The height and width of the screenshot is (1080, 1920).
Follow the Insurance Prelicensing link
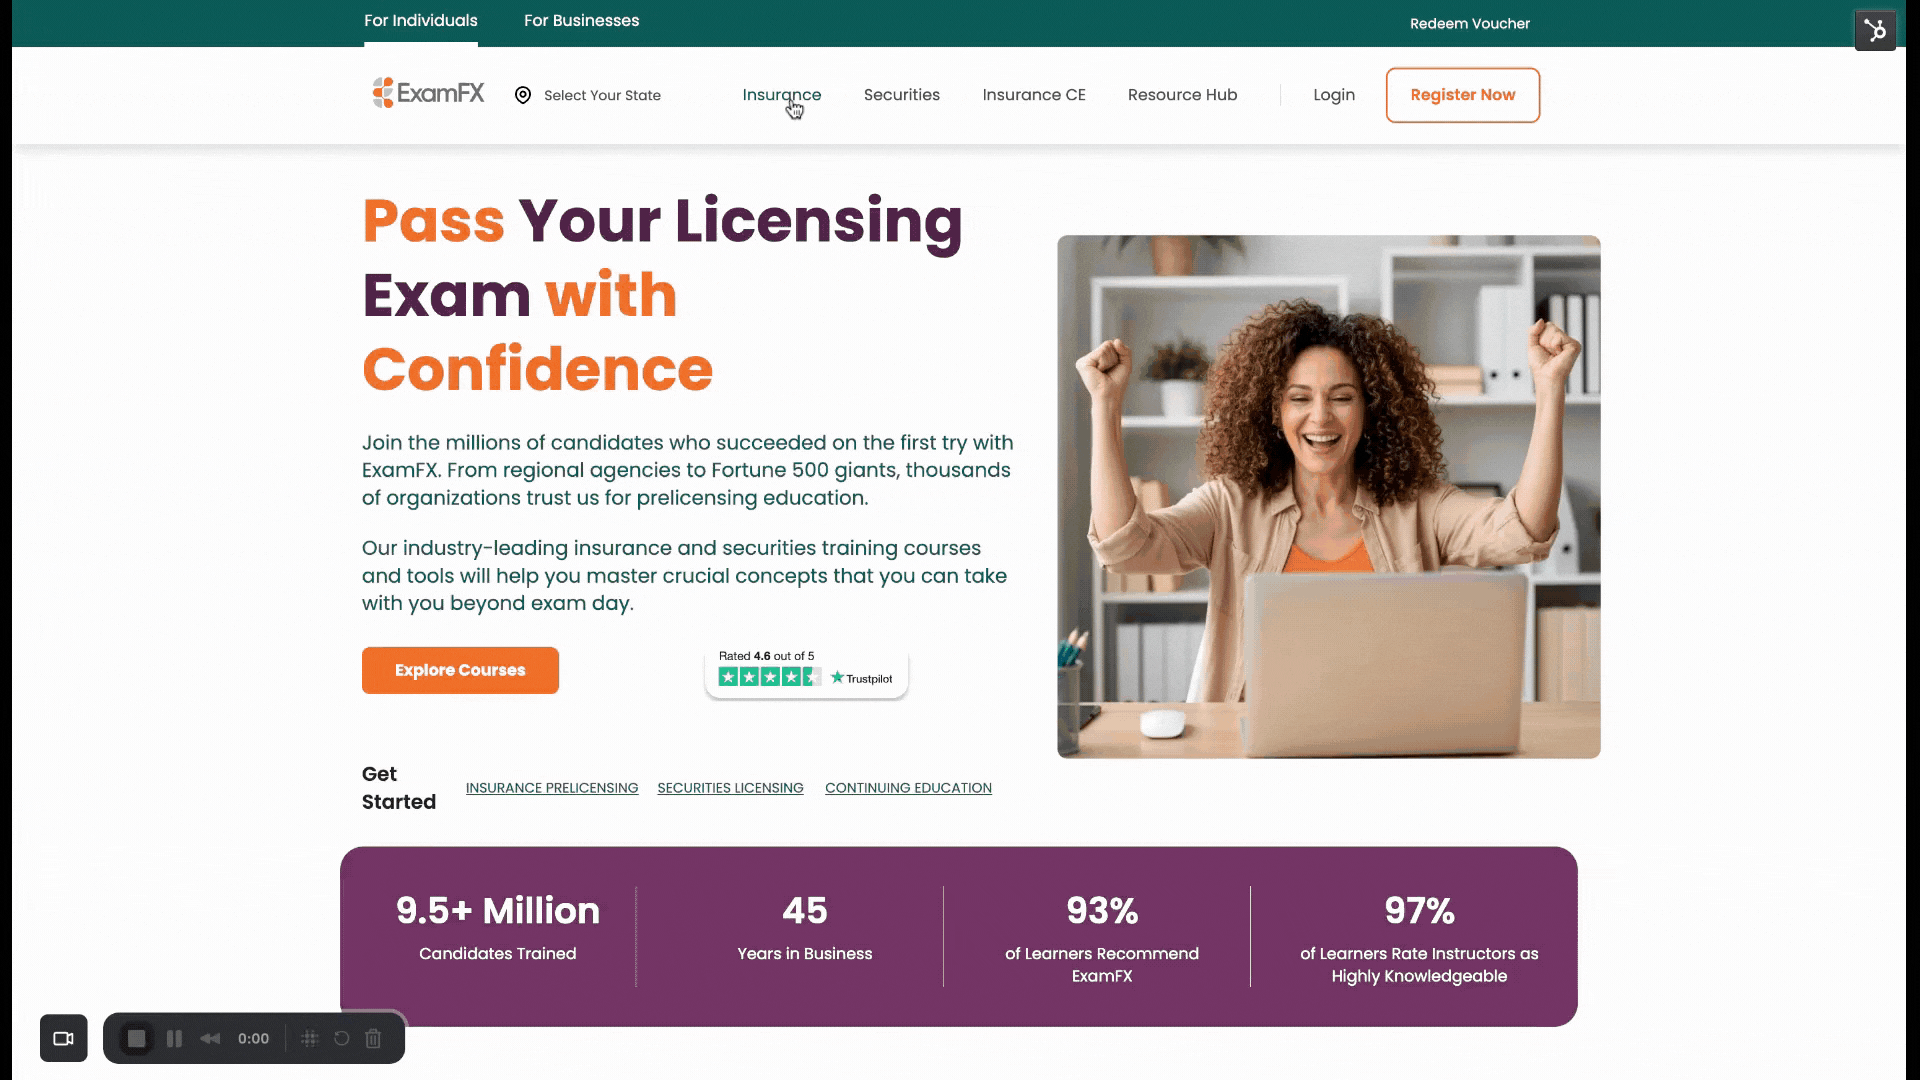pyautogui.click(x=552, y=788)
